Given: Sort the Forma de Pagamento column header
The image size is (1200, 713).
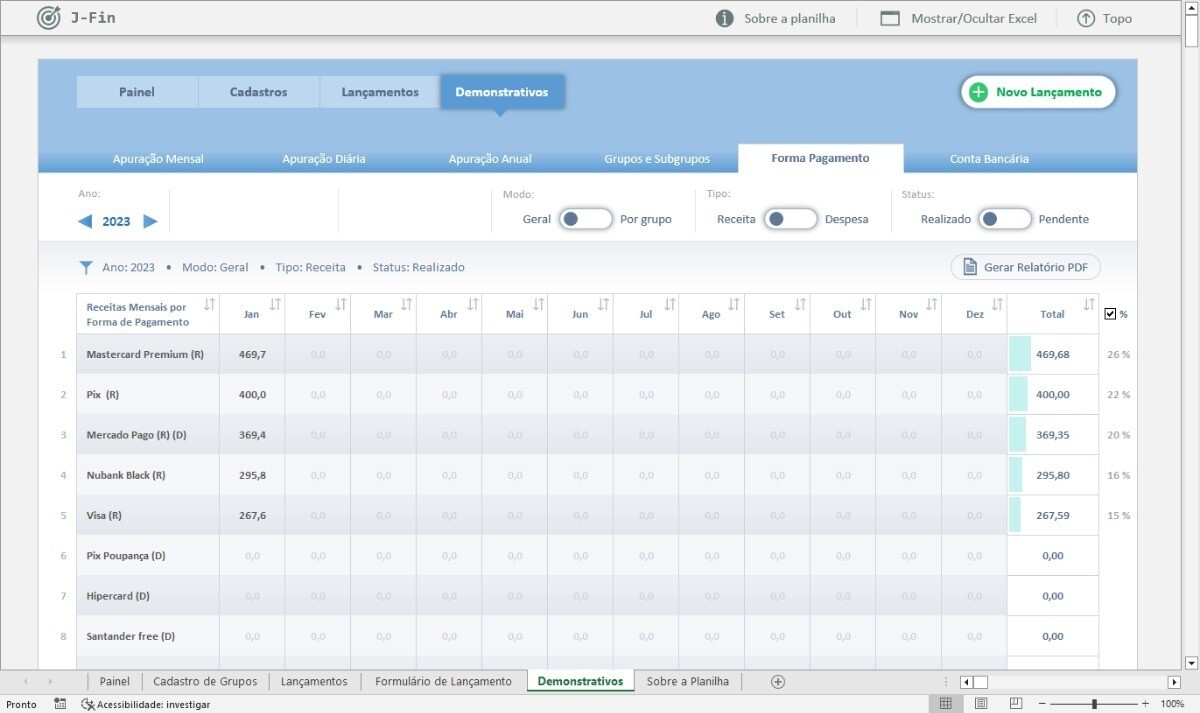Looking at the screenshot, I should 209,304.
